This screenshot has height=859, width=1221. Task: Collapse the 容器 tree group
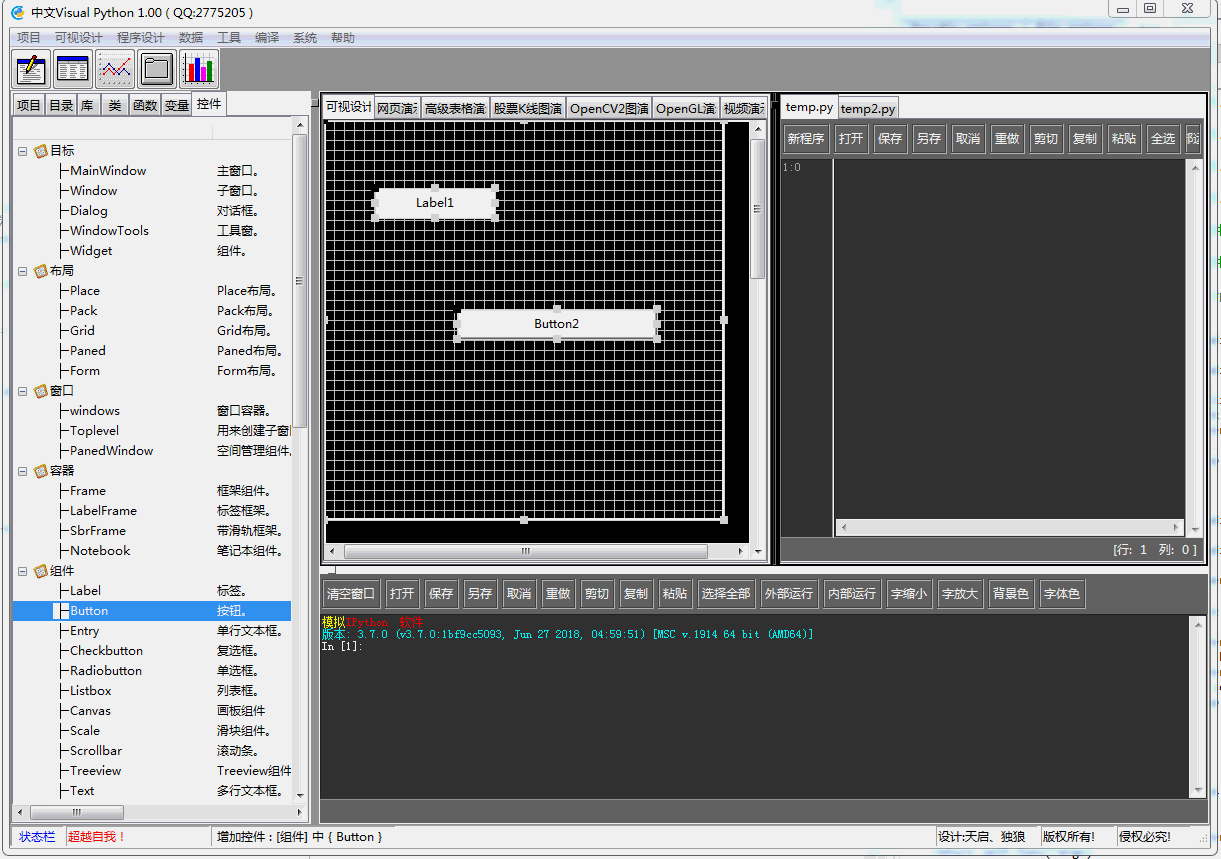22,471
